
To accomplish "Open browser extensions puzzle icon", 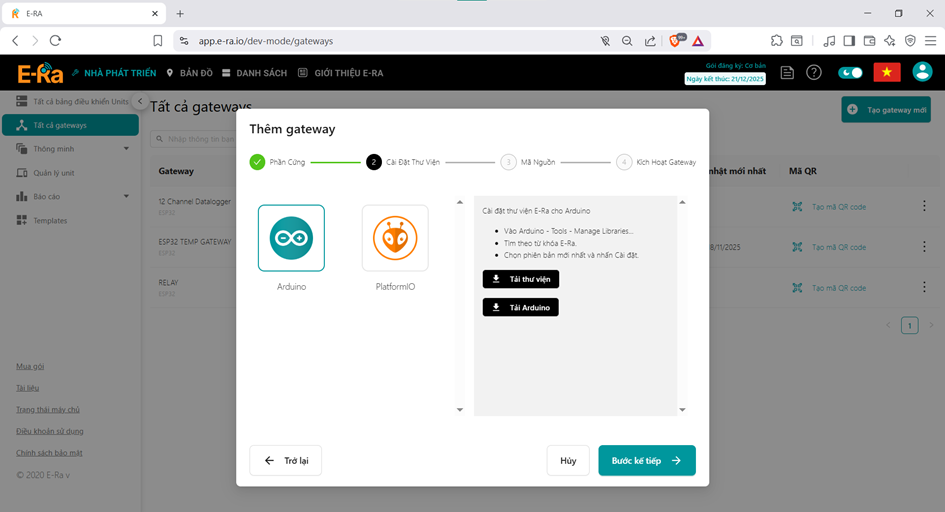I will (x=776, y=41).
